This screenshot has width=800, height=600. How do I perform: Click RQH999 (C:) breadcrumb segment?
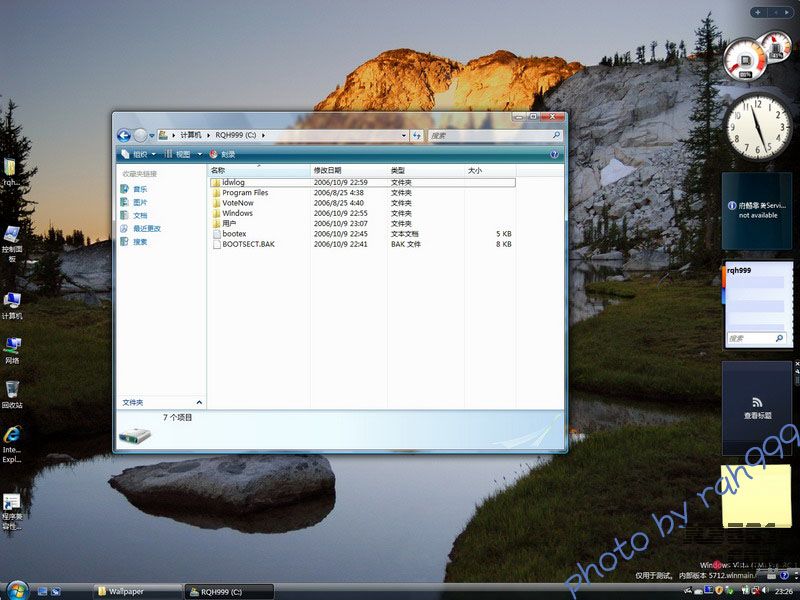(236, 135)
